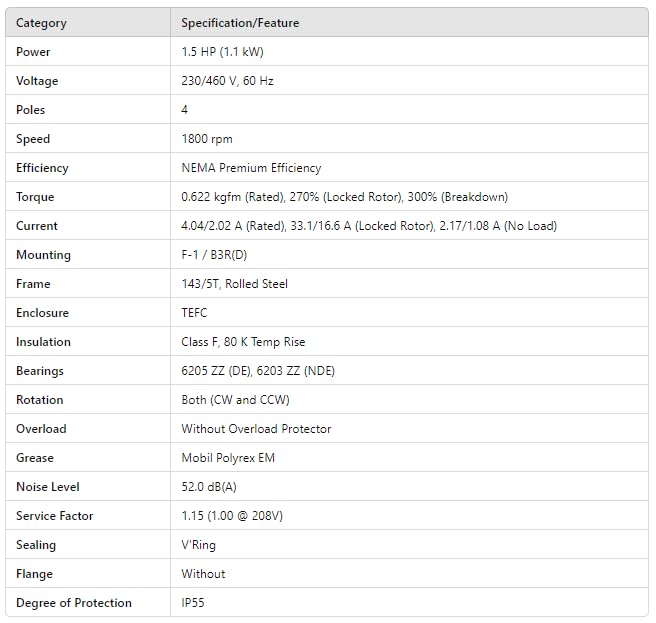The width and height of the screenshot is (656, 623).
Task: Click the 1.5 HP (1.1 kW) value
Action: click(x=222, y=52)
